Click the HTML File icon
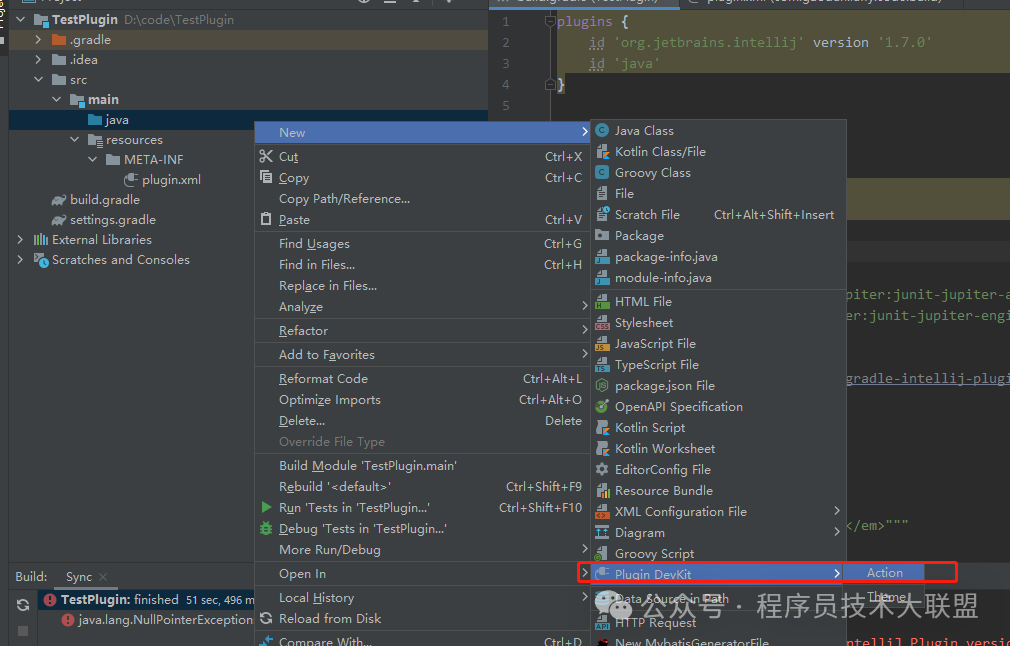Viewport: 1010px width, 646px height. coord(602,301)
